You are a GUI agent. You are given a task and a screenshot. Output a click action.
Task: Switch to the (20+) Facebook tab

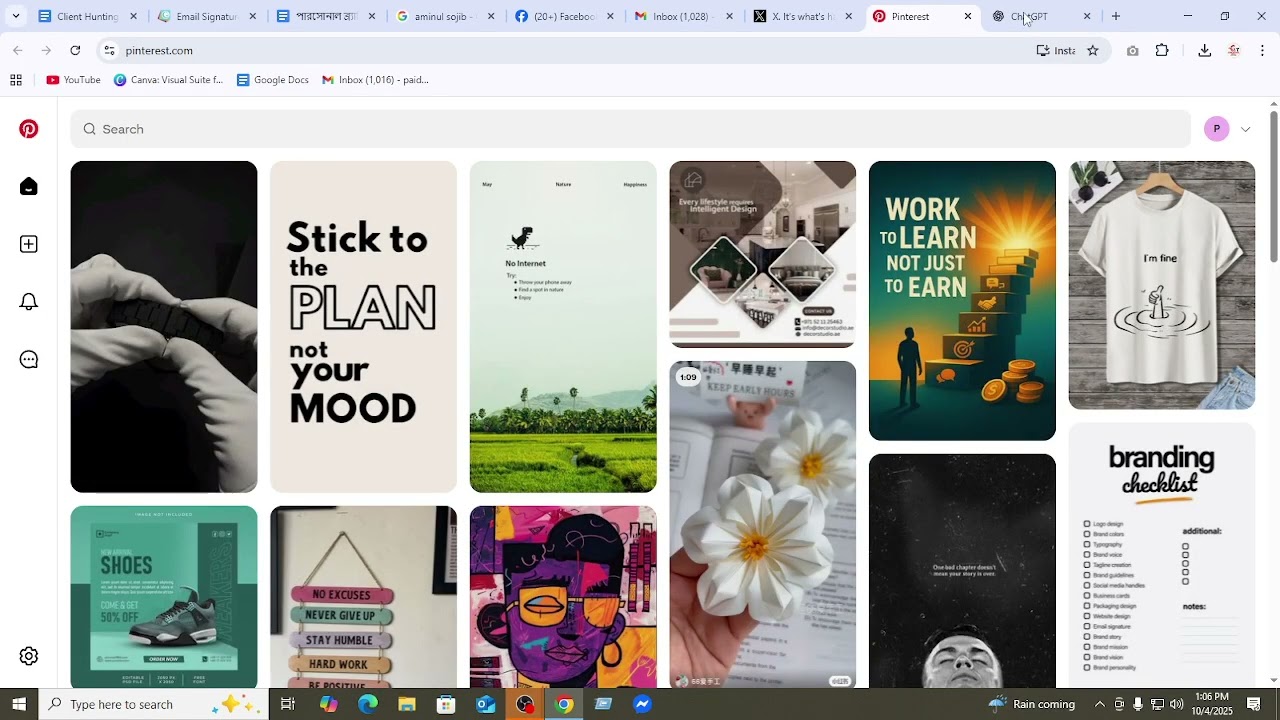point(565,16)
